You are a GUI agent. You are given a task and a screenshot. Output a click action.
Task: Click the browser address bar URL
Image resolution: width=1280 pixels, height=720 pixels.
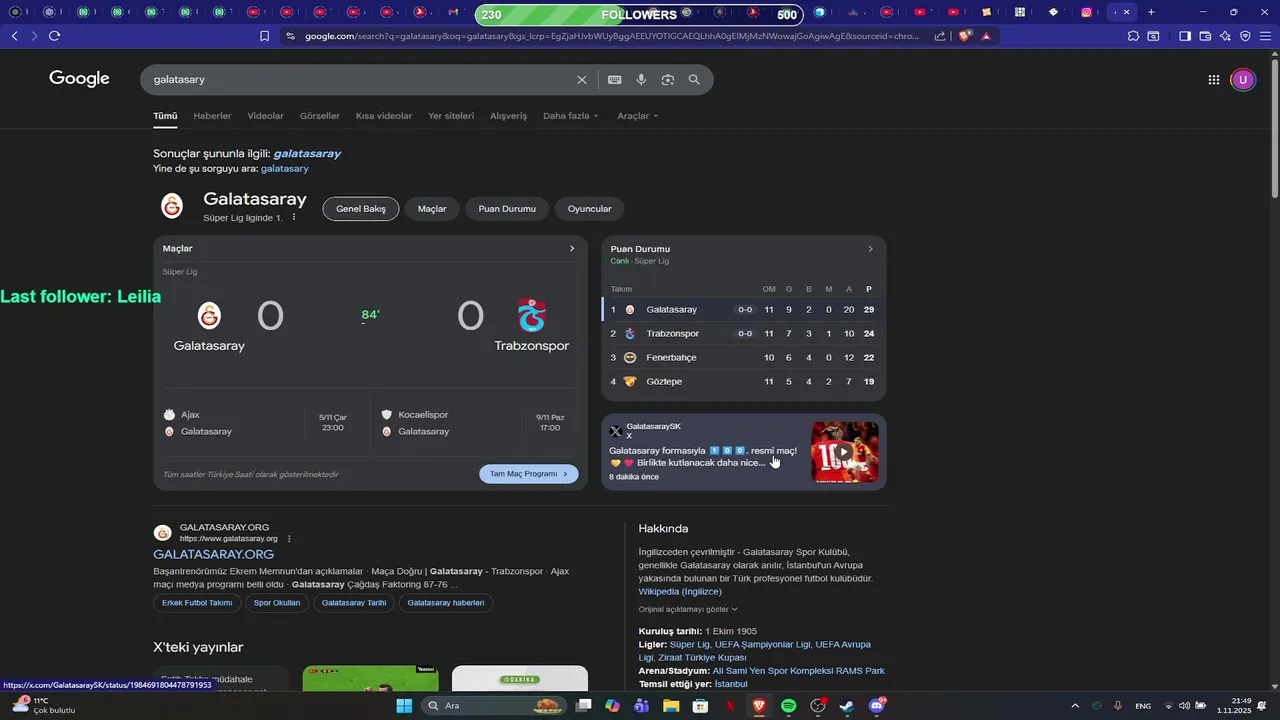[x=611, y=36]
